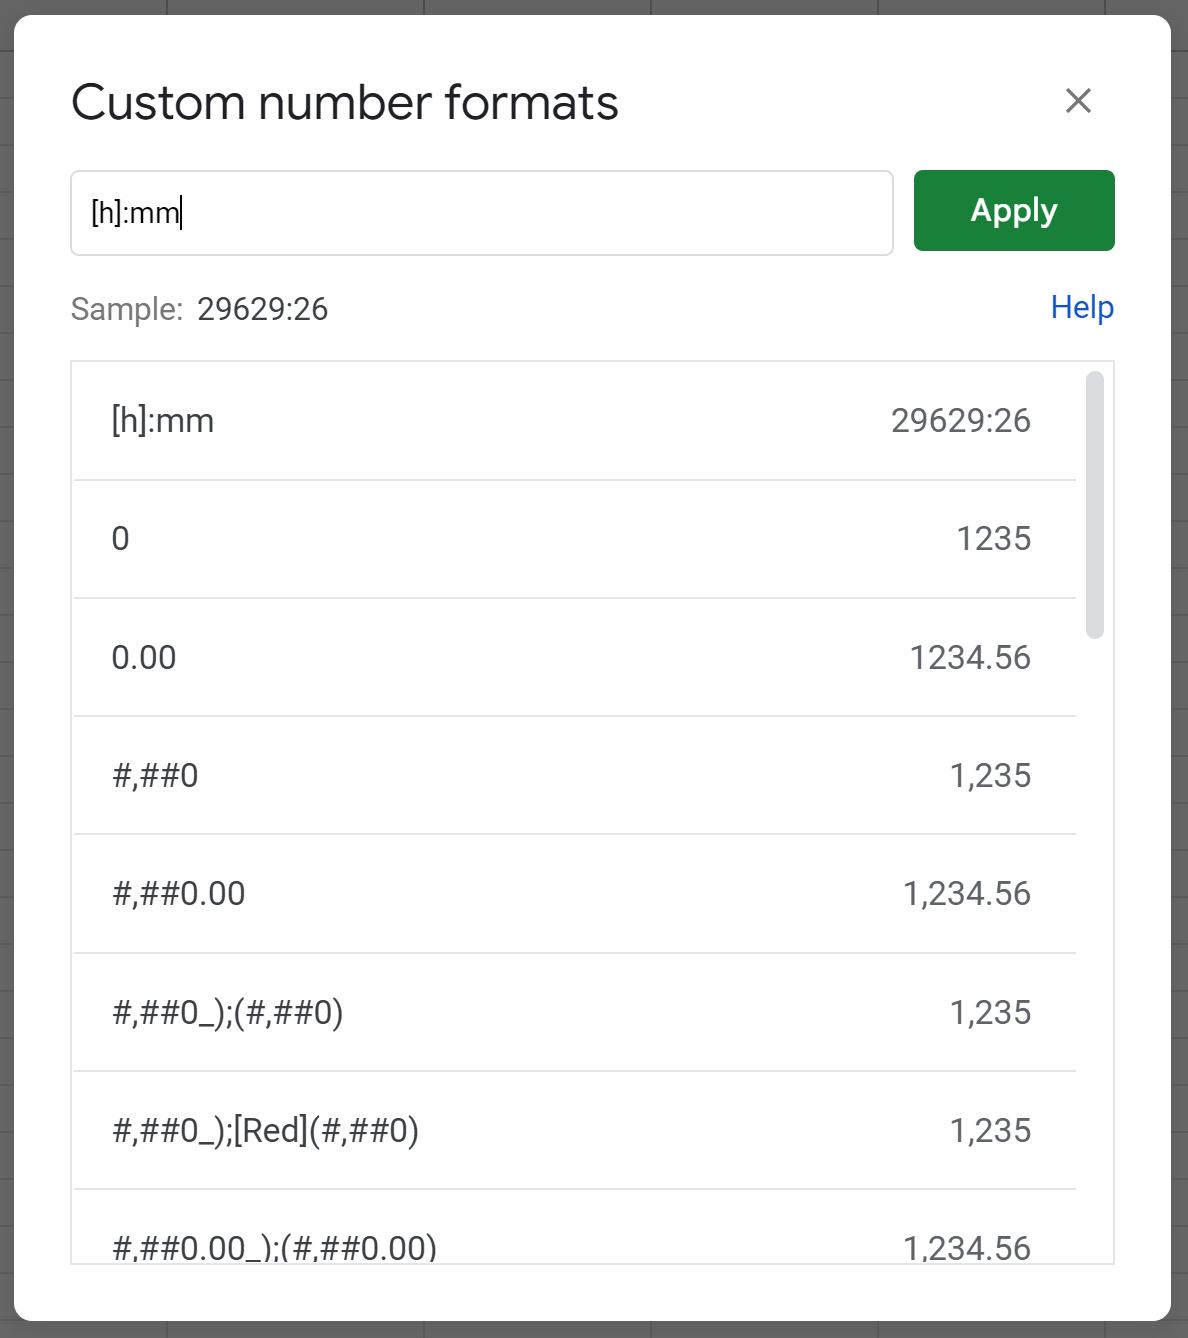
Task: Click the format list scrollbar thumb
Action: [x=1095, y=505]
